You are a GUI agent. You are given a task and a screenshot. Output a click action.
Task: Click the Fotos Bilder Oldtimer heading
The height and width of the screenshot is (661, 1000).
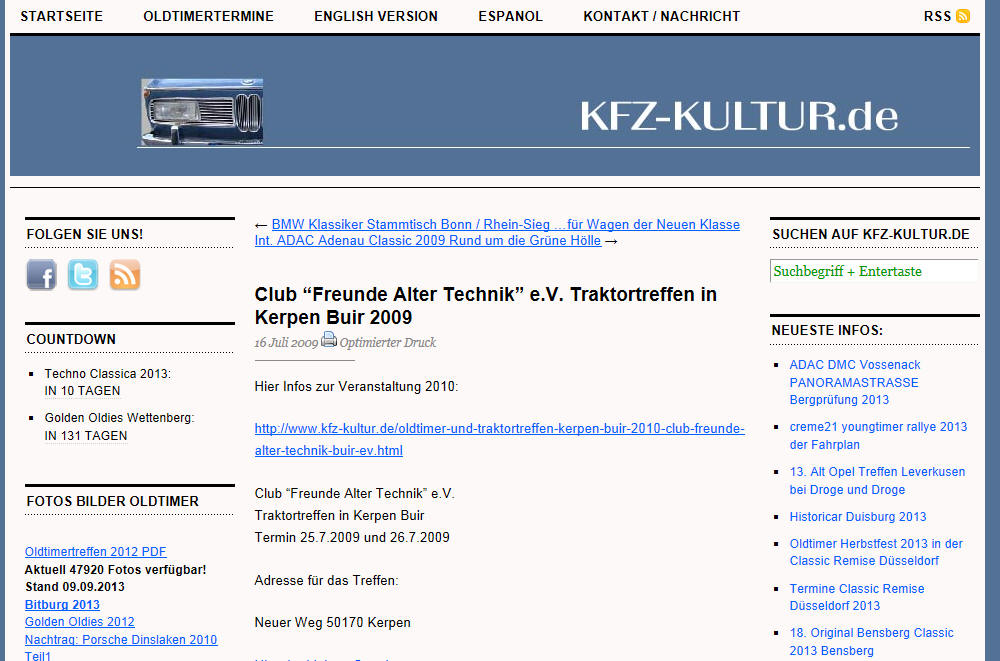point(113,501)
